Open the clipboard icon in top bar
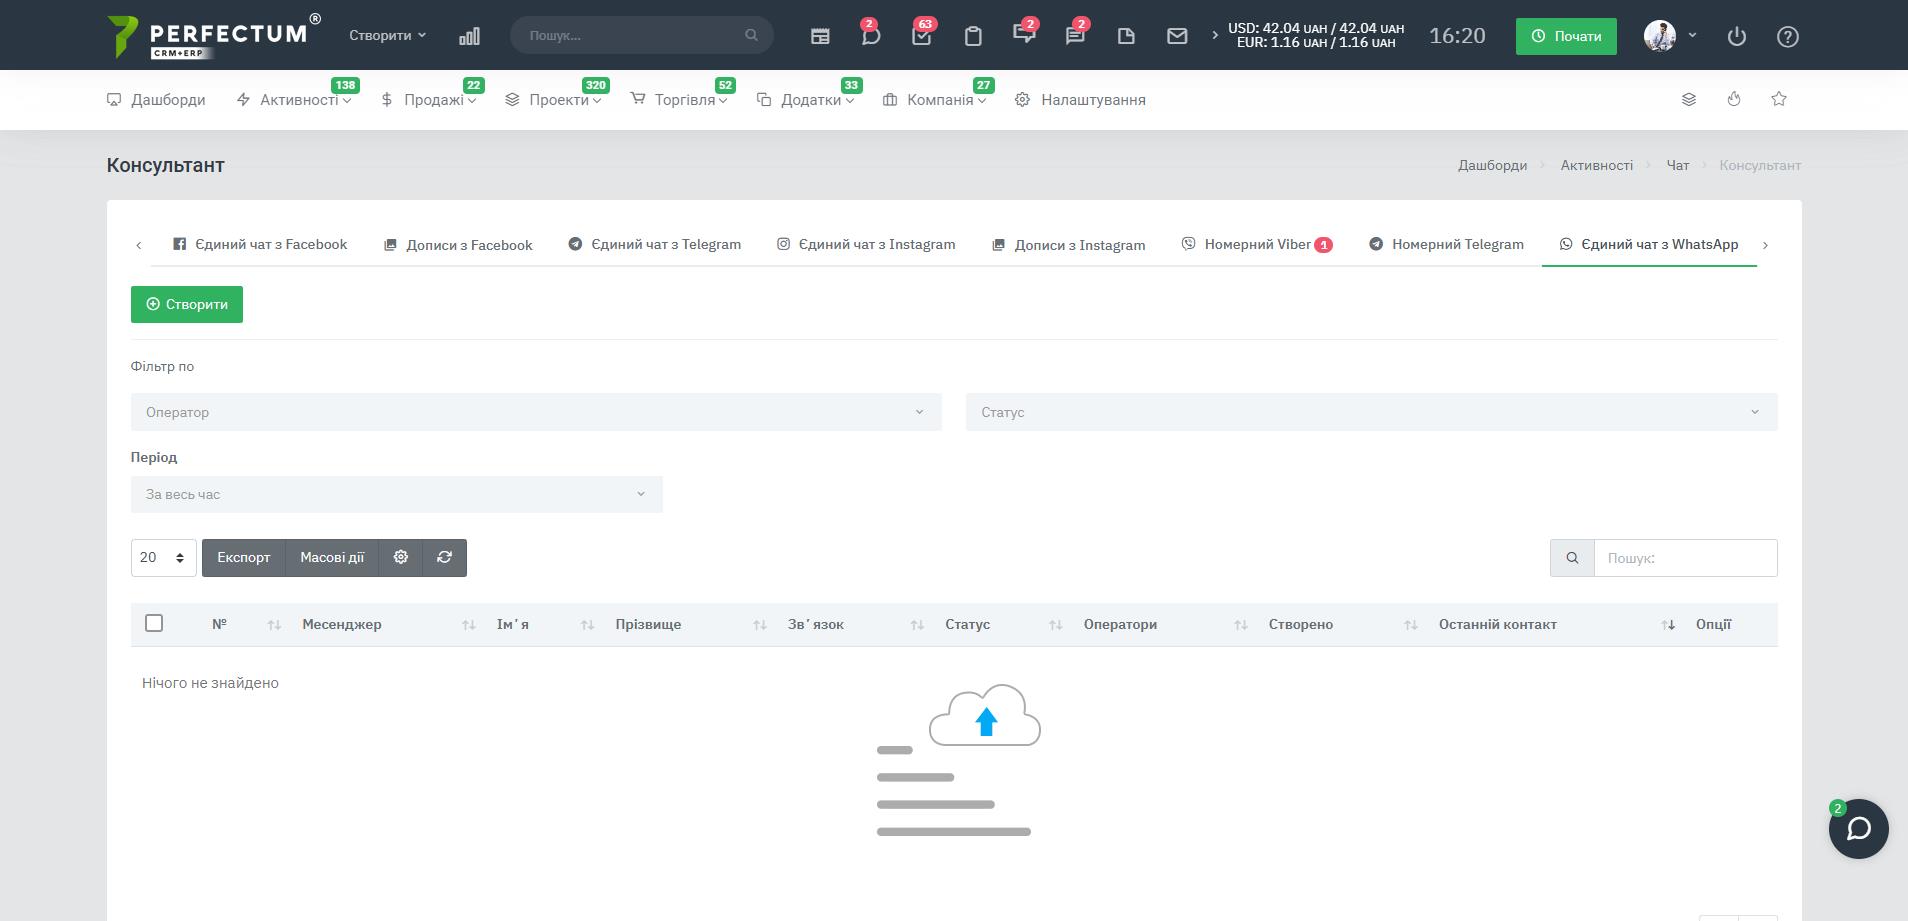 [x=973, y=36]
